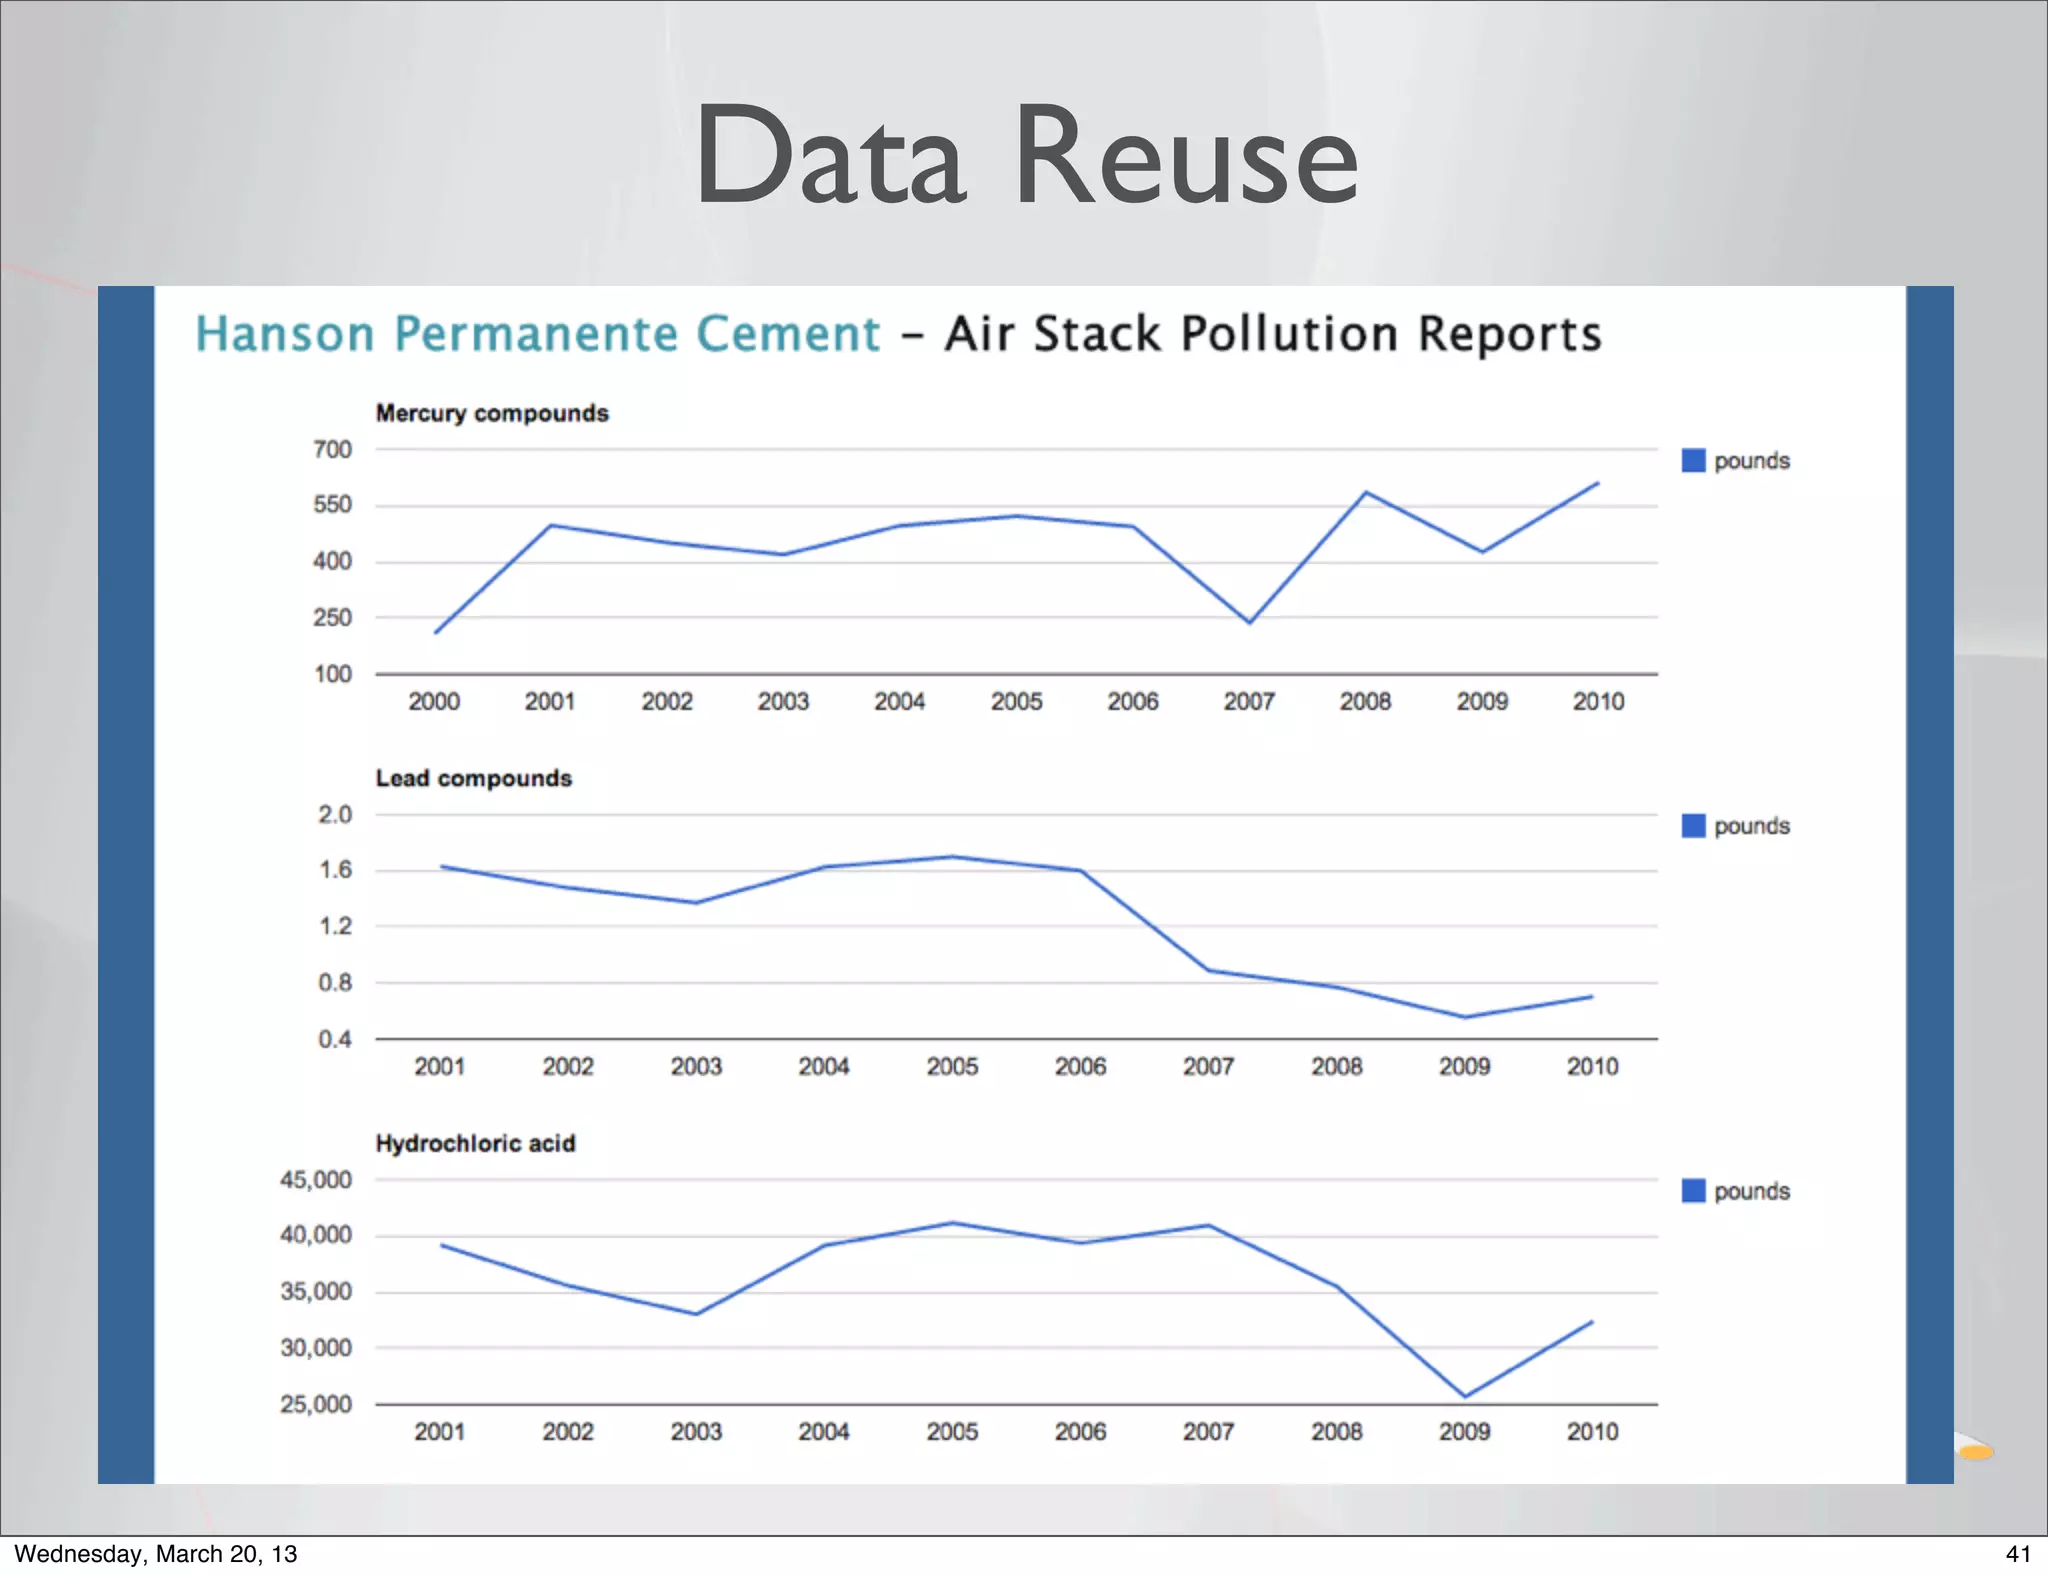Click the 2009 year label on Lead chart
Viewport: 2048px width, 1576px height.
(x=1465, y=1066)
